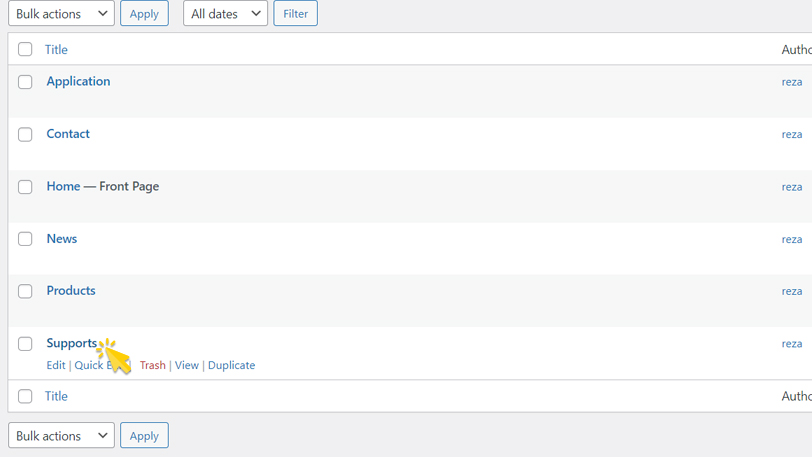The width and height of the screenshot is (812, 457).
Task: Click the top Apply button
Action: click(x=144, y=14)
